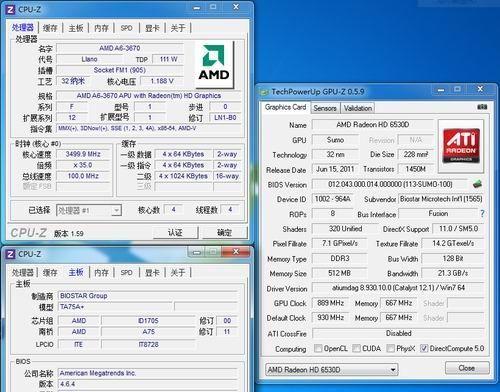The height and width of the screenshot is (392, 500).
Task: Click the screenshot camera icon in GPU-Z
Action: click(482, 107)
